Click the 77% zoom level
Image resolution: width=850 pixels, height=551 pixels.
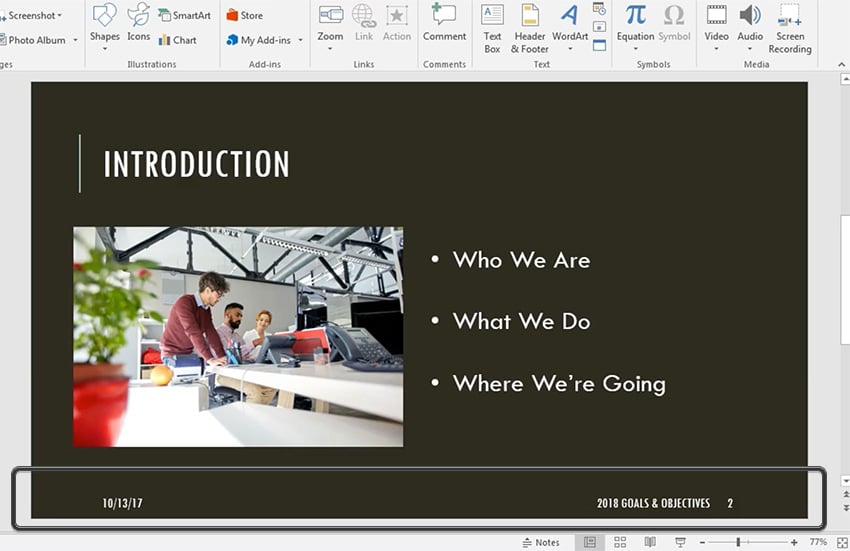click(817, 542)
